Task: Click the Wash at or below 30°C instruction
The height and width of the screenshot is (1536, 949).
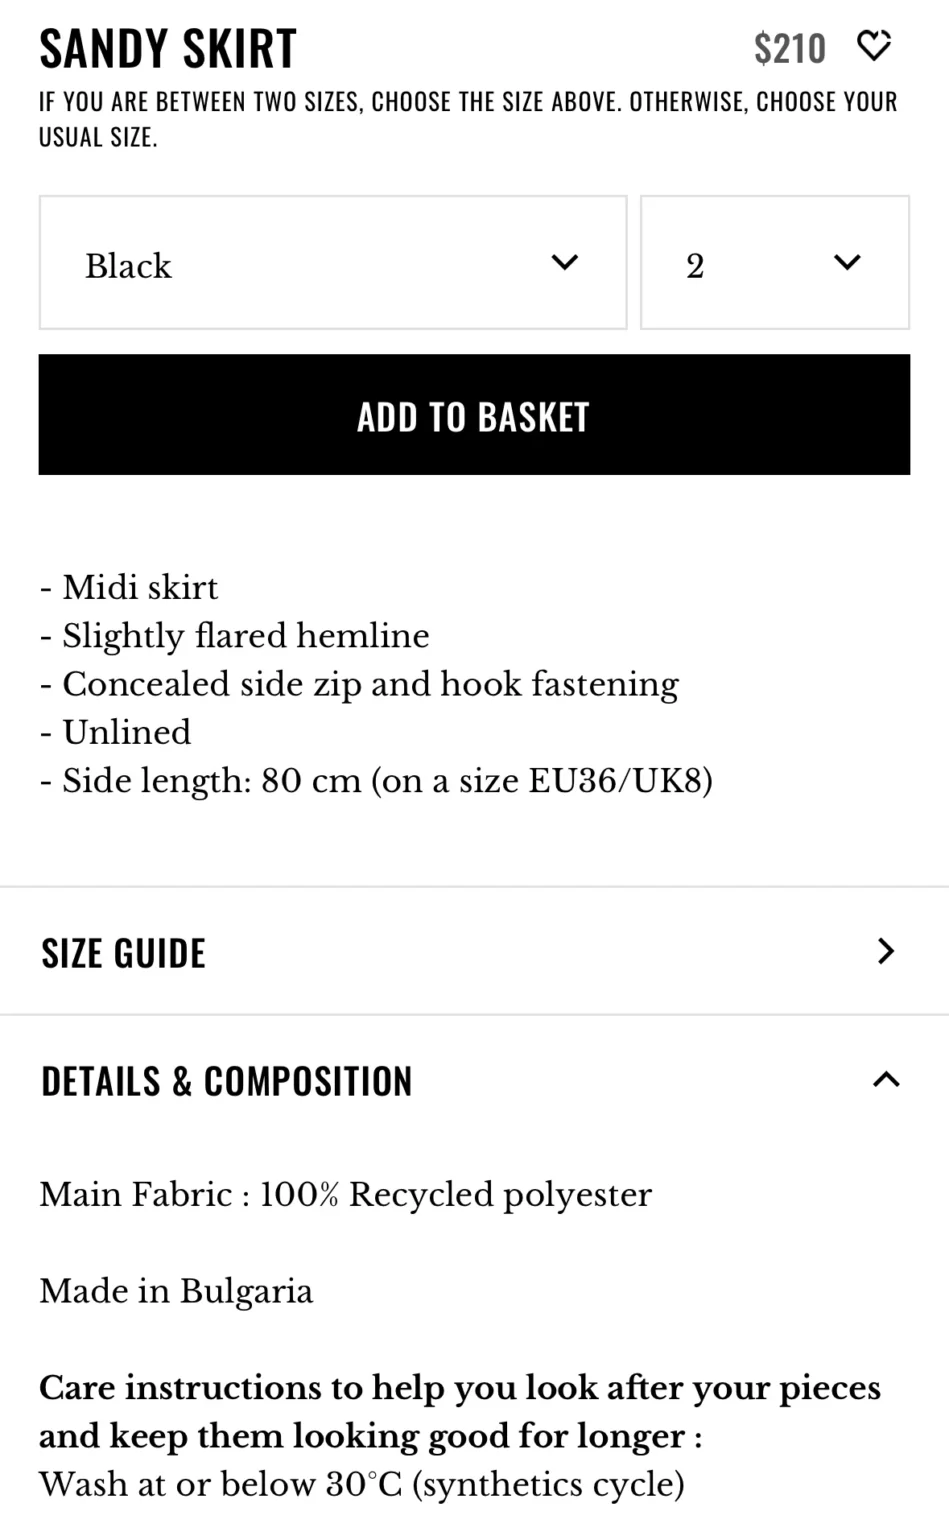Action: (362, 1485)
